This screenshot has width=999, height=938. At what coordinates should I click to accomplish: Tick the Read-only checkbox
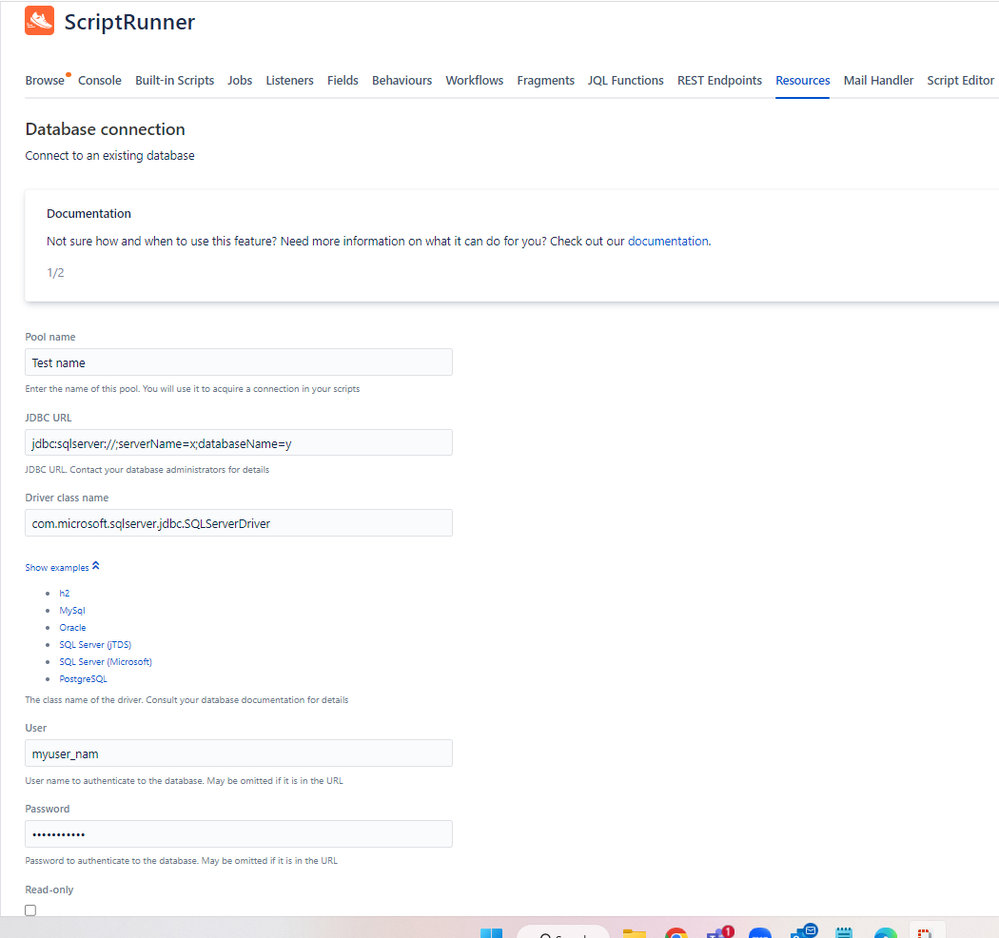[x=31, y=910]
